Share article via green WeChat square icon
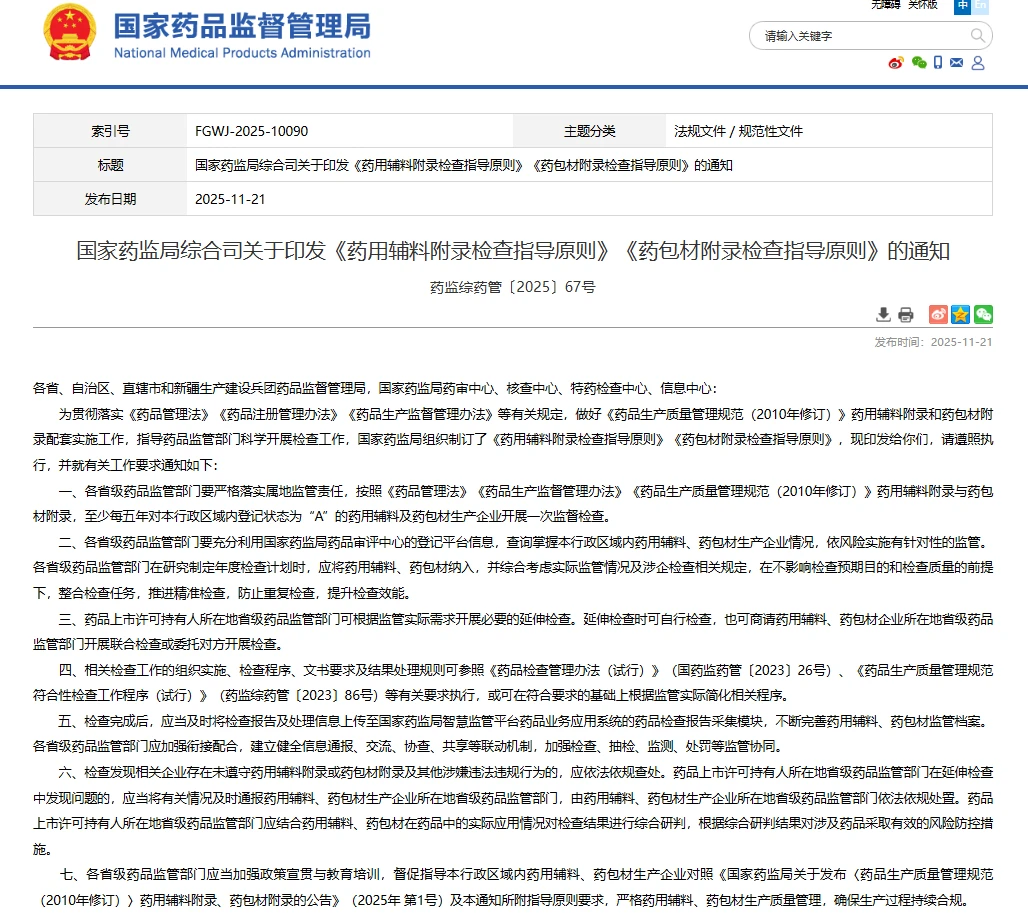This screenshot has height=924, width=1028. click(x=983, y=315)
